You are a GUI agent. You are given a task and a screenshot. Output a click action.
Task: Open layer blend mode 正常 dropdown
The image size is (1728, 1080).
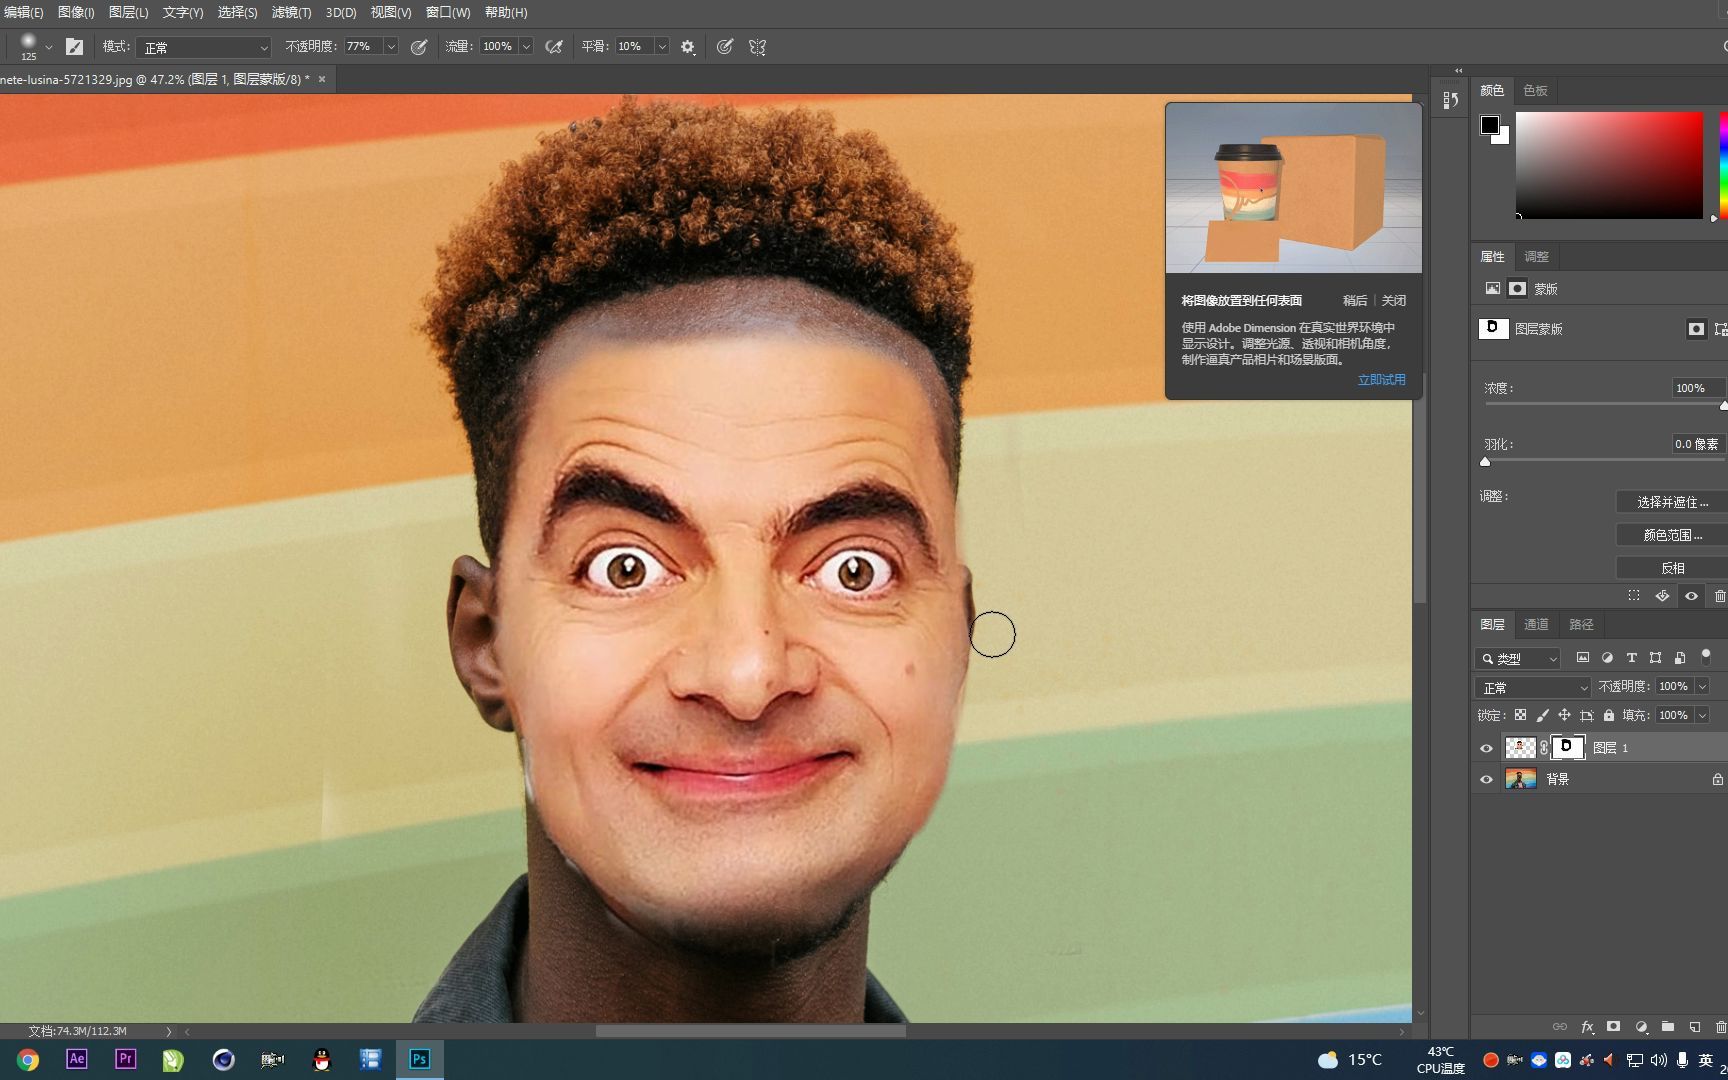point(1532,688)
